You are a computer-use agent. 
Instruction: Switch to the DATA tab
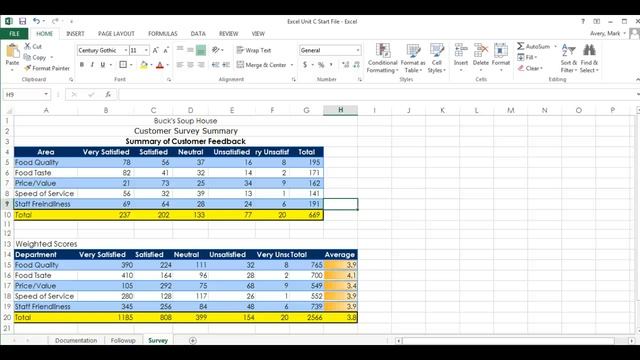click(x=198, y=33)
